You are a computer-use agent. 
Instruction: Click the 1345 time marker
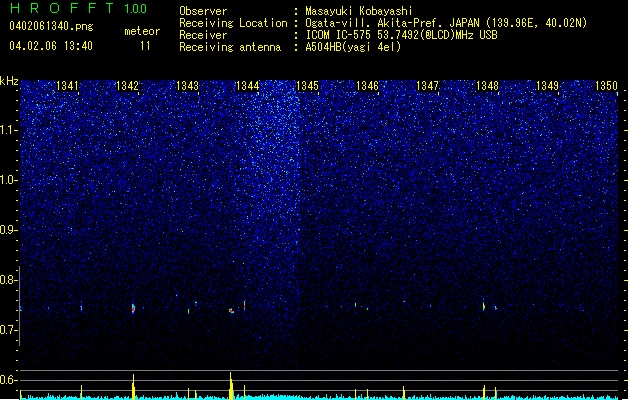point(307,86)
